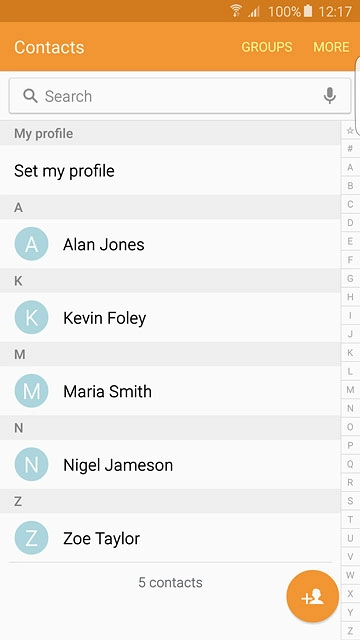Screen dimensions: 360x640
Task: Tap the magnifier search icon
Action: pos(30,96)
